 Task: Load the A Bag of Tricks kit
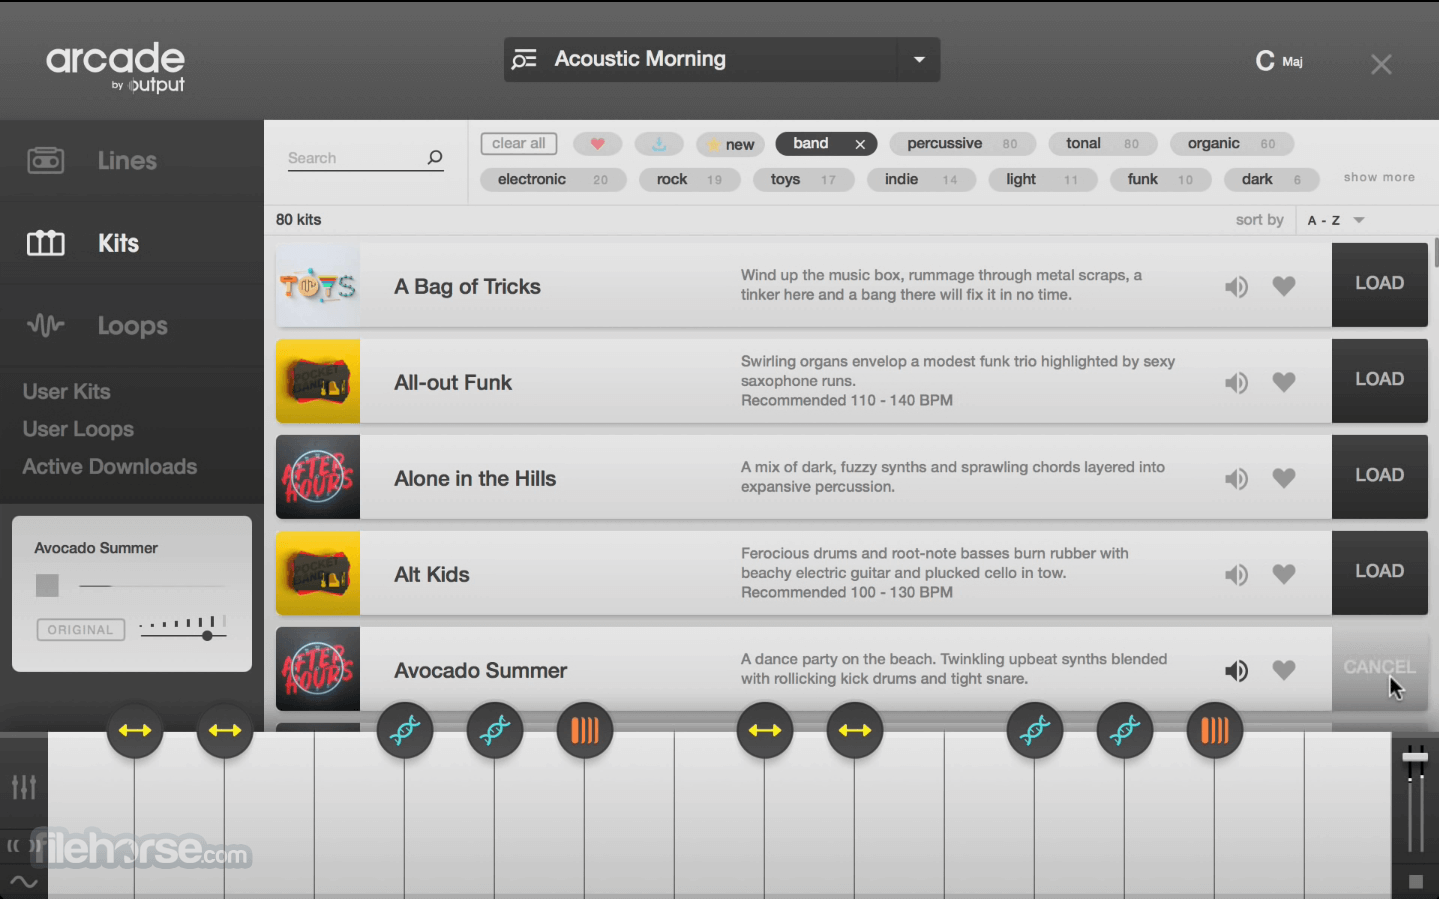pyautogui.click(x=1379, y=284)
